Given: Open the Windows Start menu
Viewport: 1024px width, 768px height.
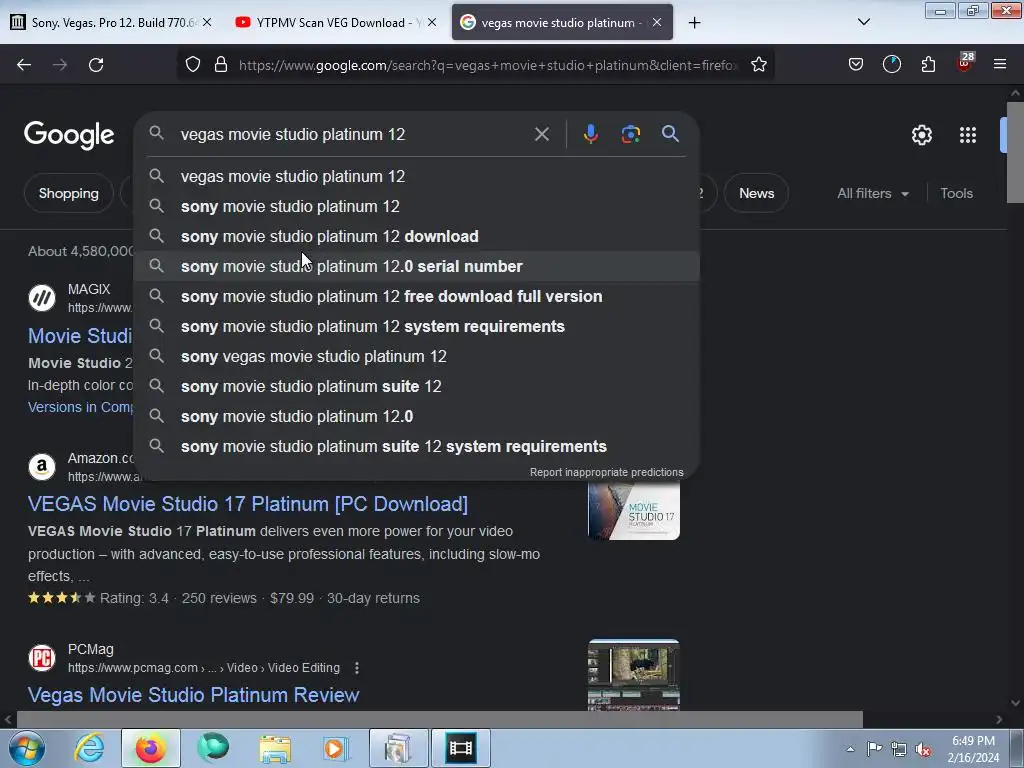Looking at the screenshot, I should pos(25,748).
